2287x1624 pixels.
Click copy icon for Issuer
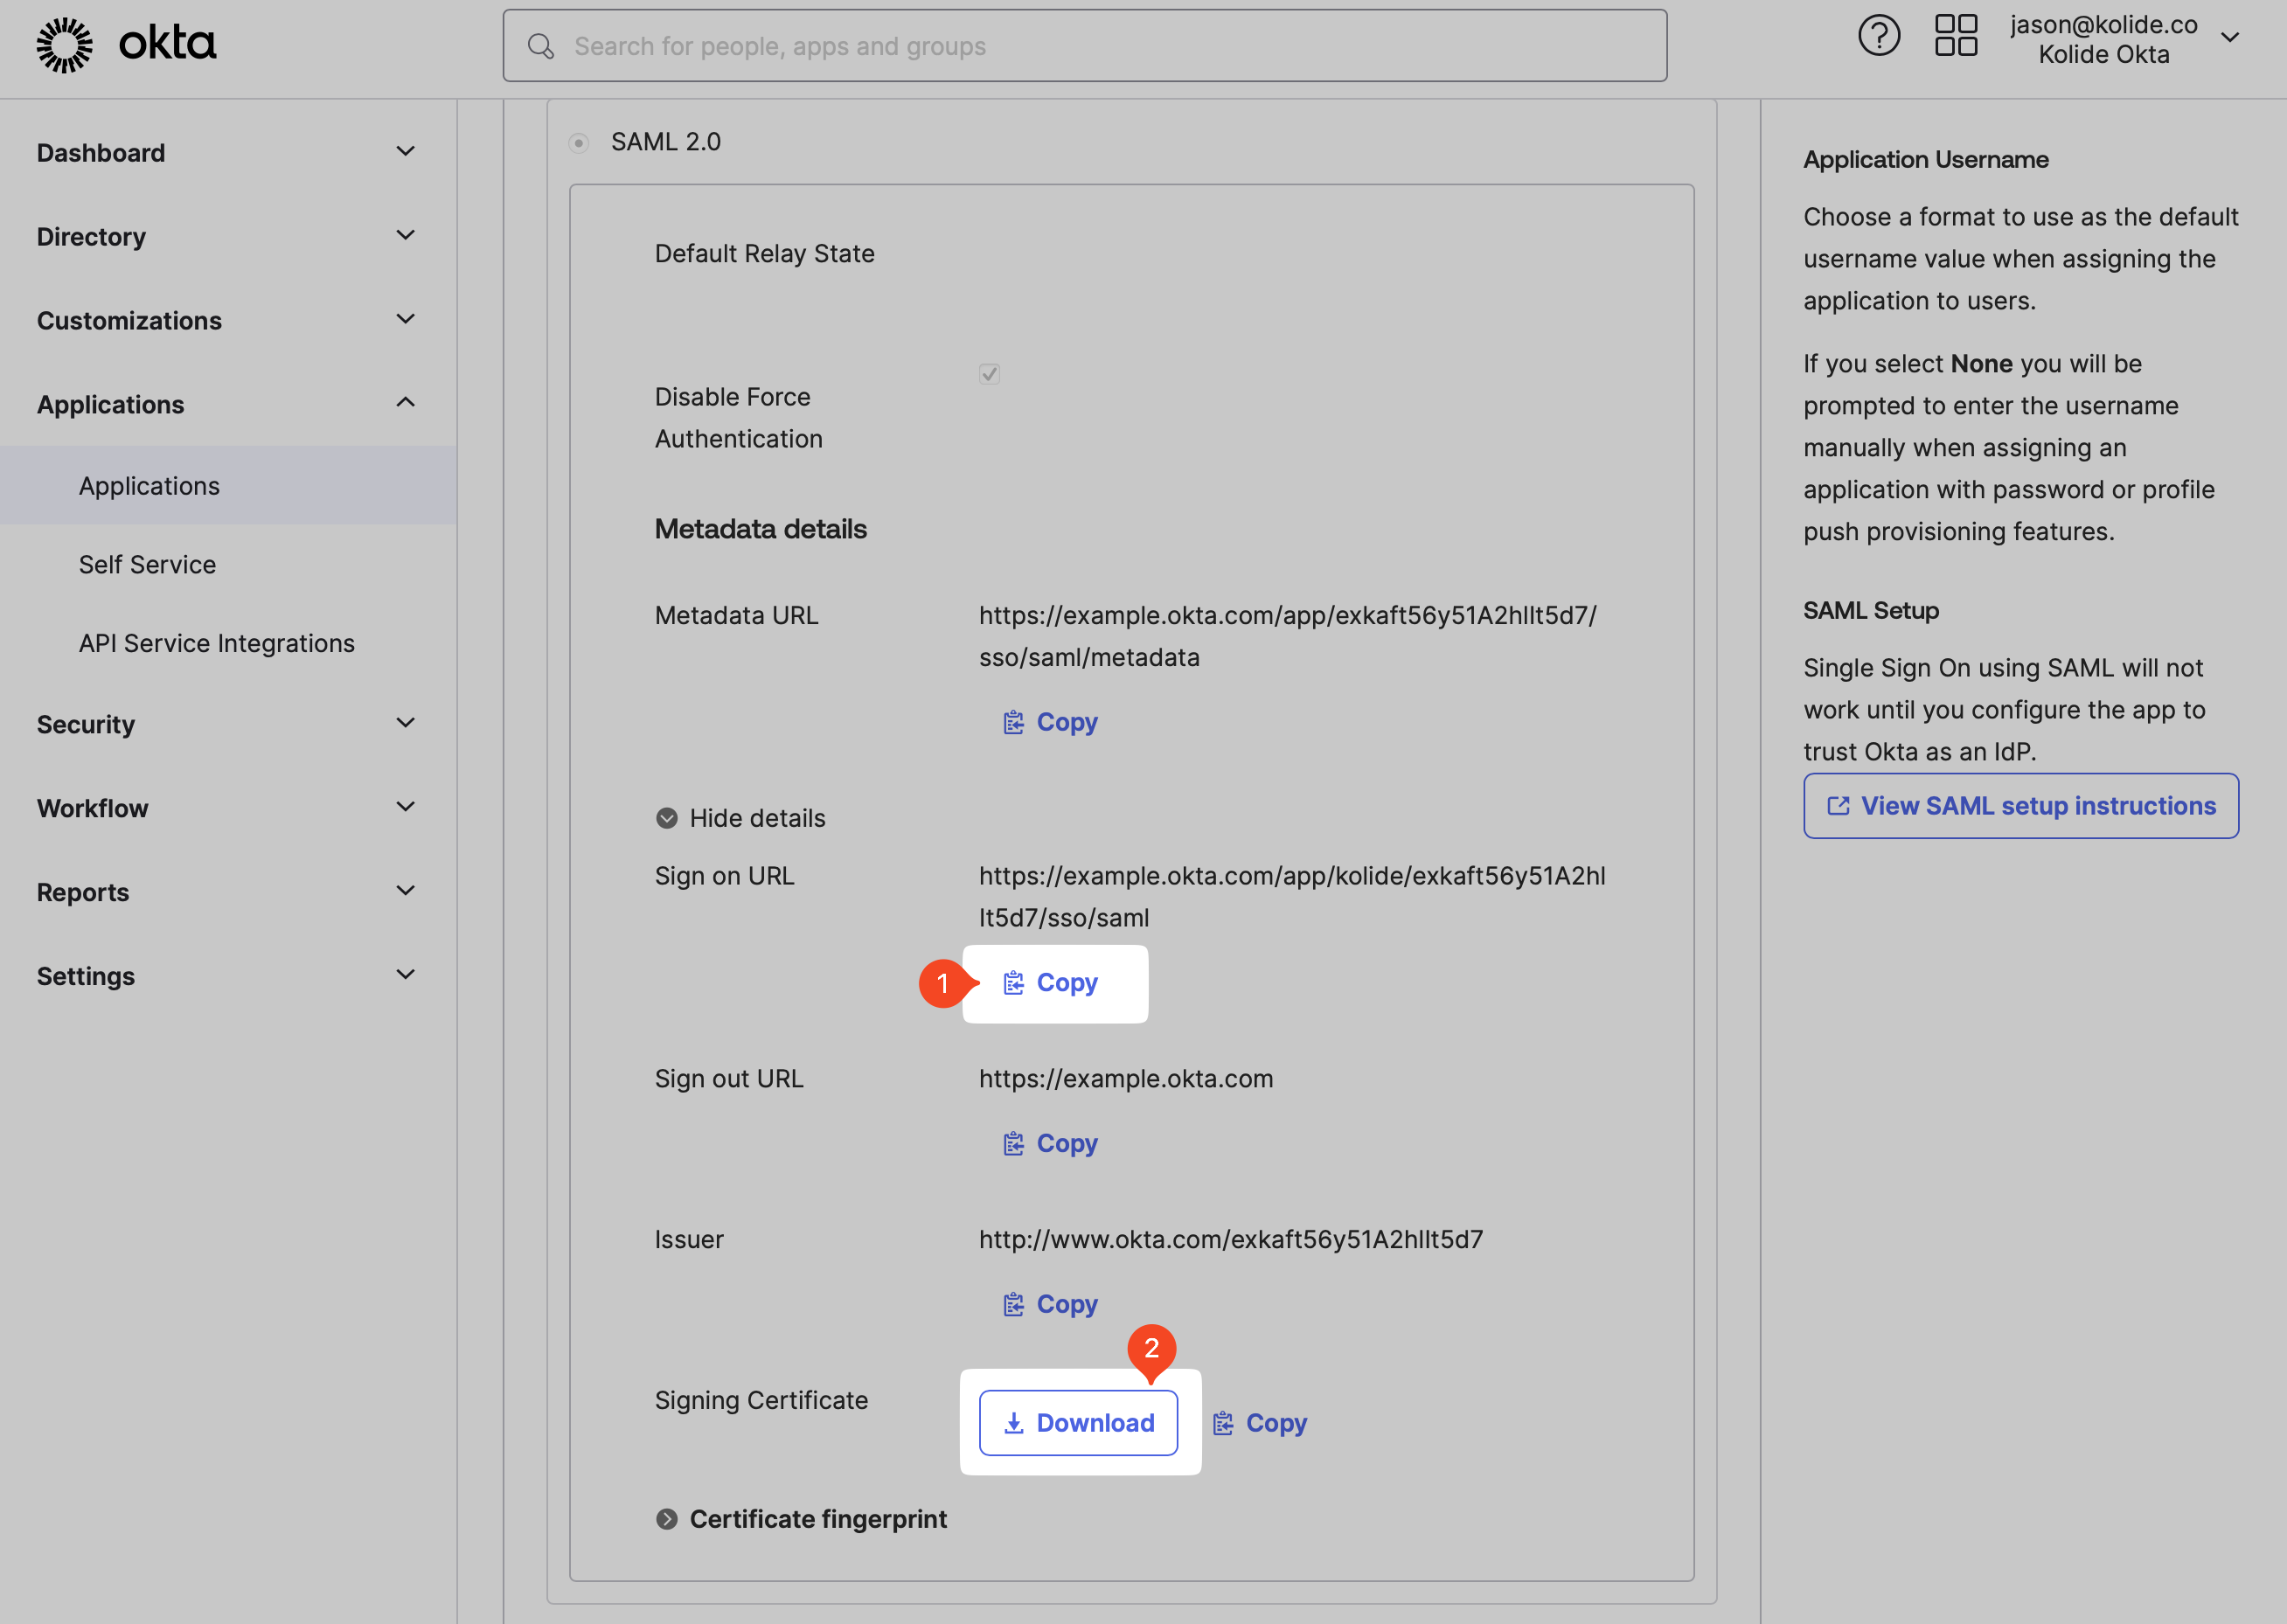[1014, 1304]
